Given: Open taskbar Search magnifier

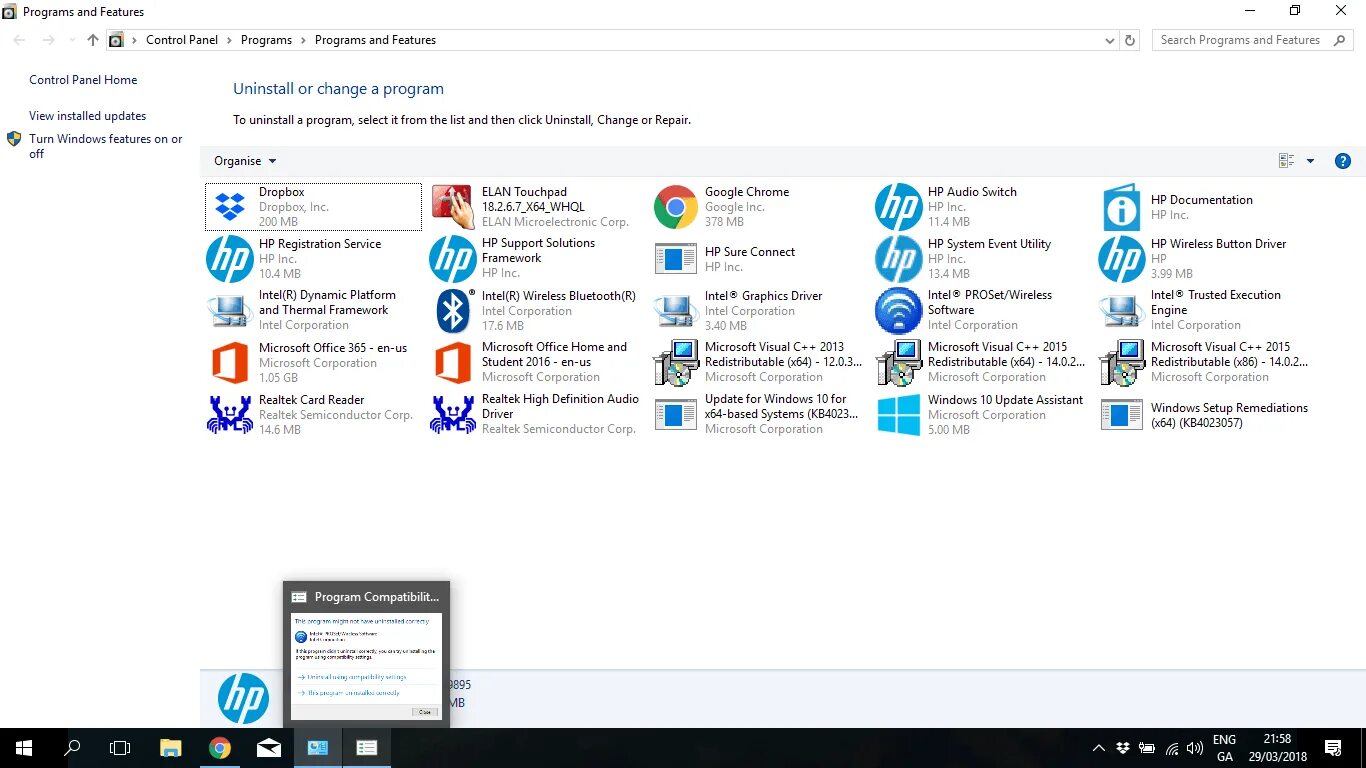Looking at the screenshot, I should click(72, 747).
